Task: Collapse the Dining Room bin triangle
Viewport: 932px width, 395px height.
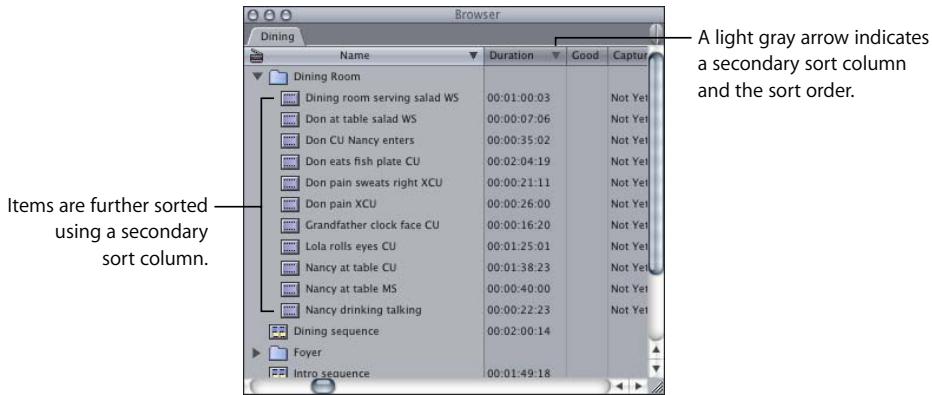Action: tap(257, 77)
